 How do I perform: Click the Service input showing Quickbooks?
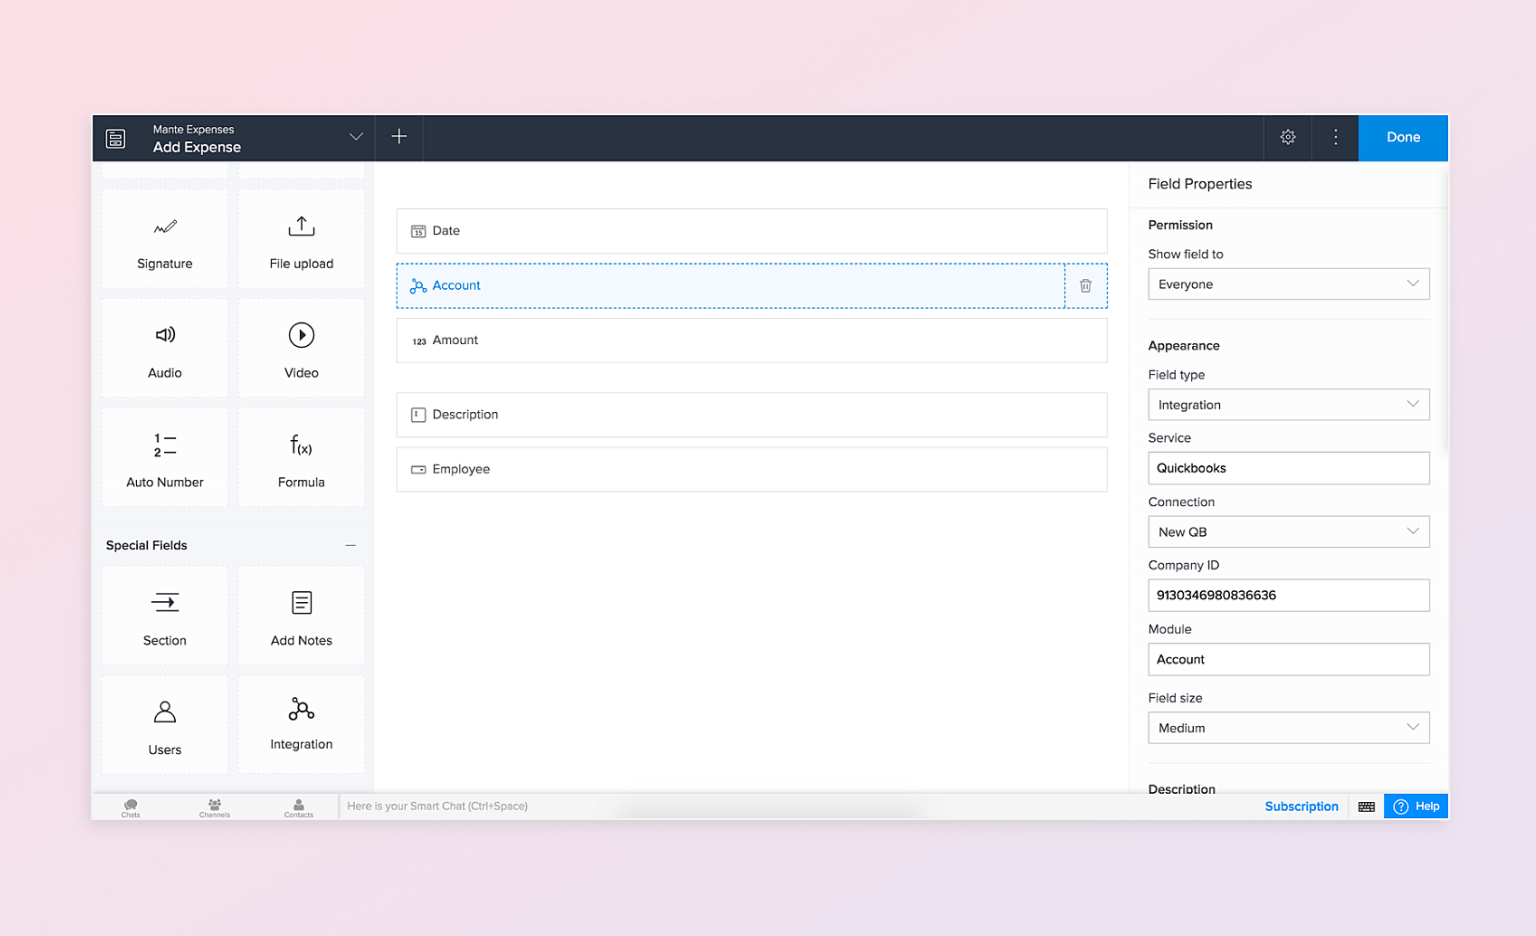pos(1288,468)
